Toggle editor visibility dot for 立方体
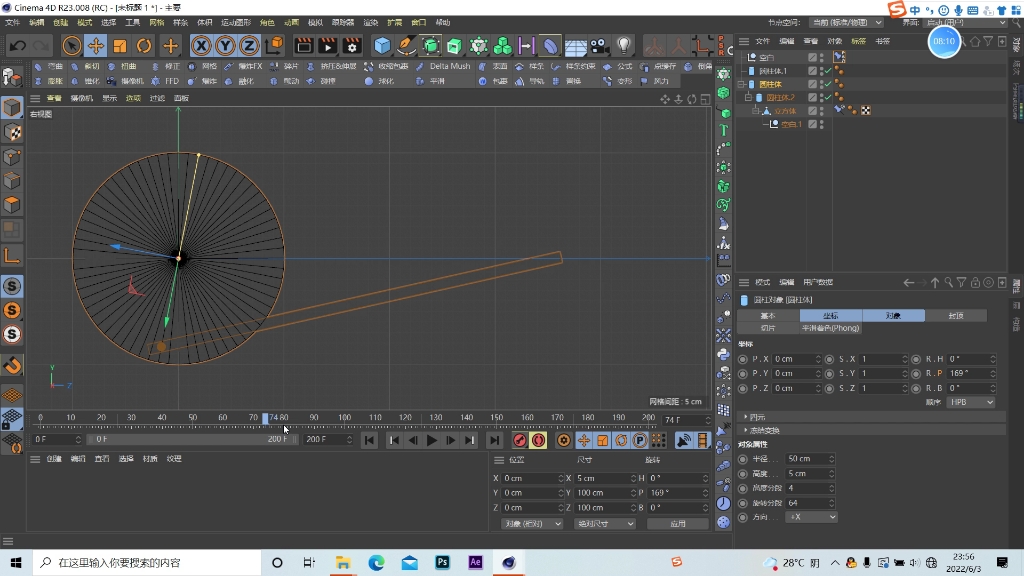Viewport: 1024px width, 576px height. [821, 109]
